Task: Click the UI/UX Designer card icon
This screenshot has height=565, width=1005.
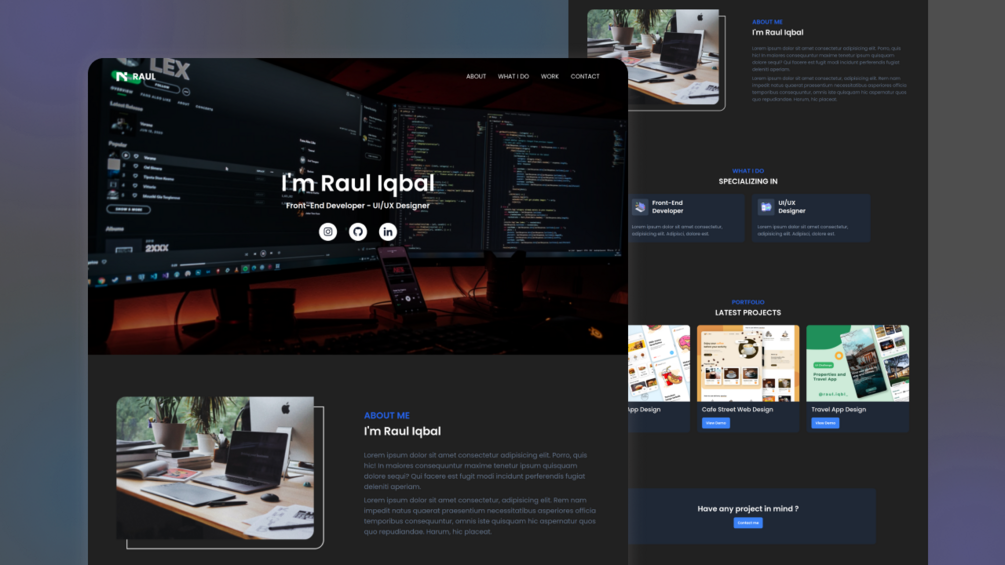Action: [x=765, y=207]
